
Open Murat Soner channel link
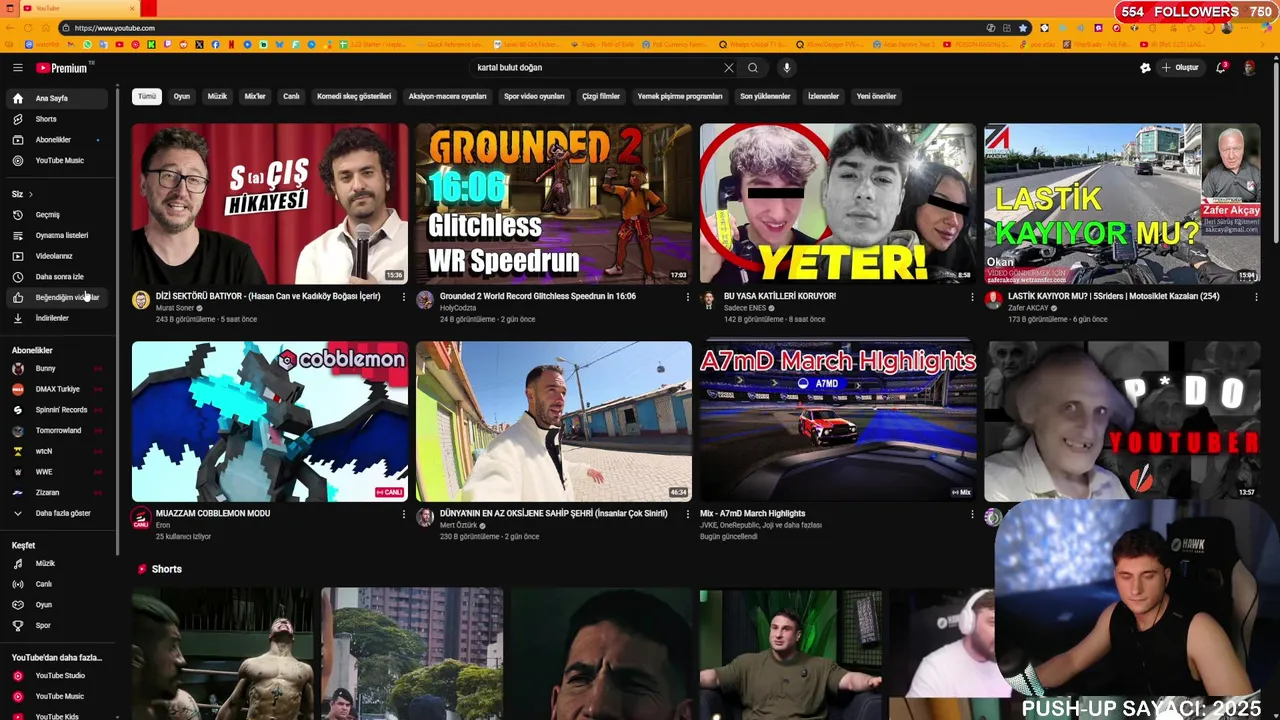(175, 308)
